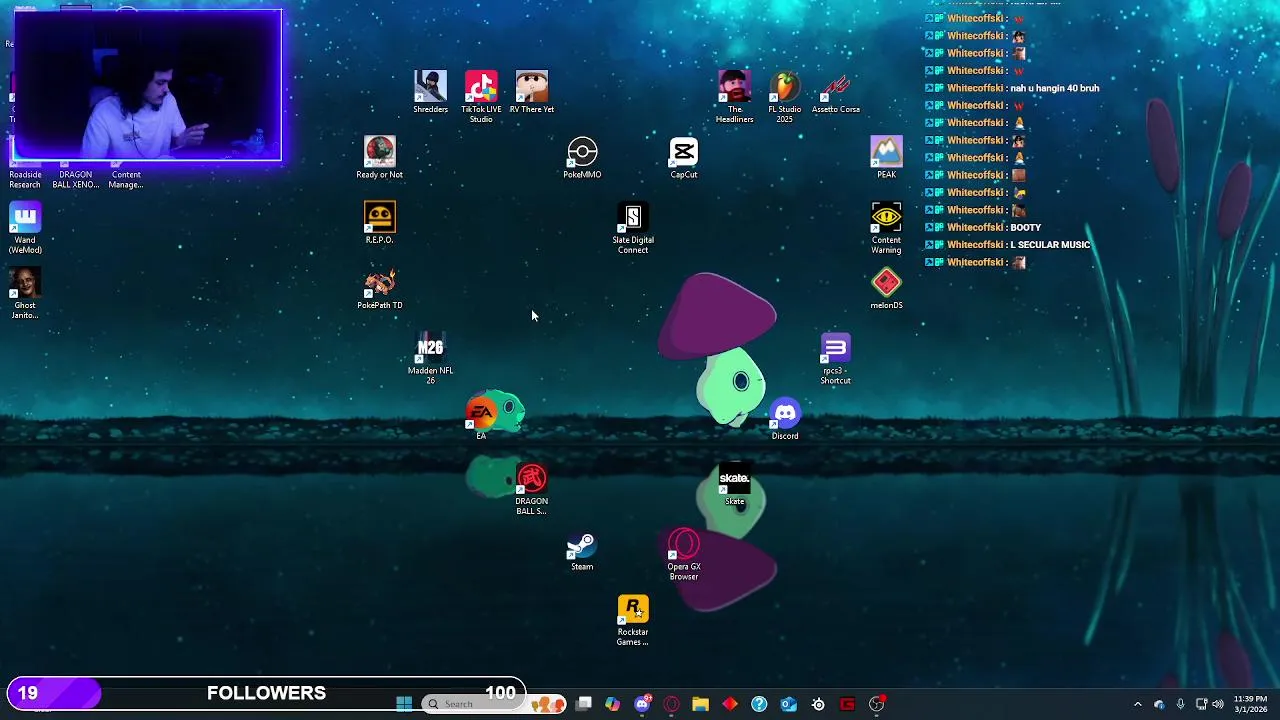Select the EA app desktop icon
This screenshot has width=1280, height=720.
(481, 418)
